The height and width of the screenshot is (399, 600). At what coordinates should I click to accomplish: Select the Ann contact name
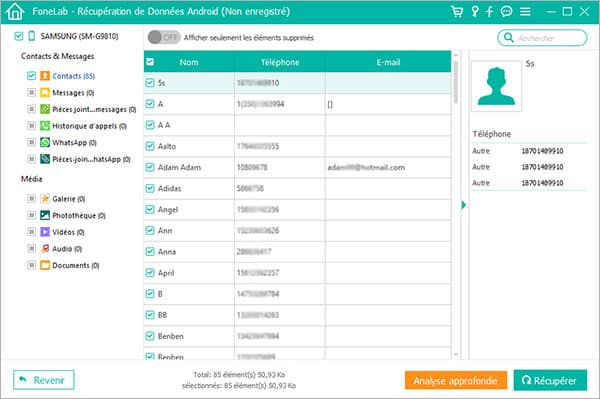tap(165, 231)
